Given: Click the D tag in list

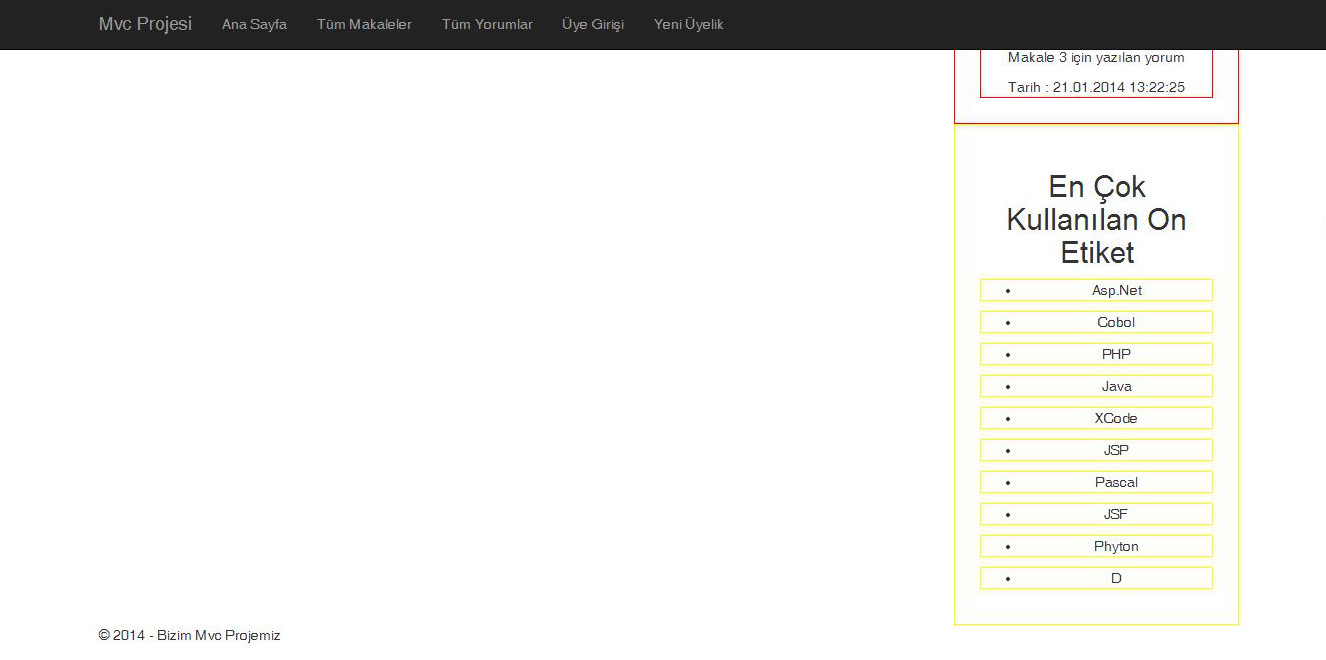Looking at the screenshot, I should (x=1116, y=578).
